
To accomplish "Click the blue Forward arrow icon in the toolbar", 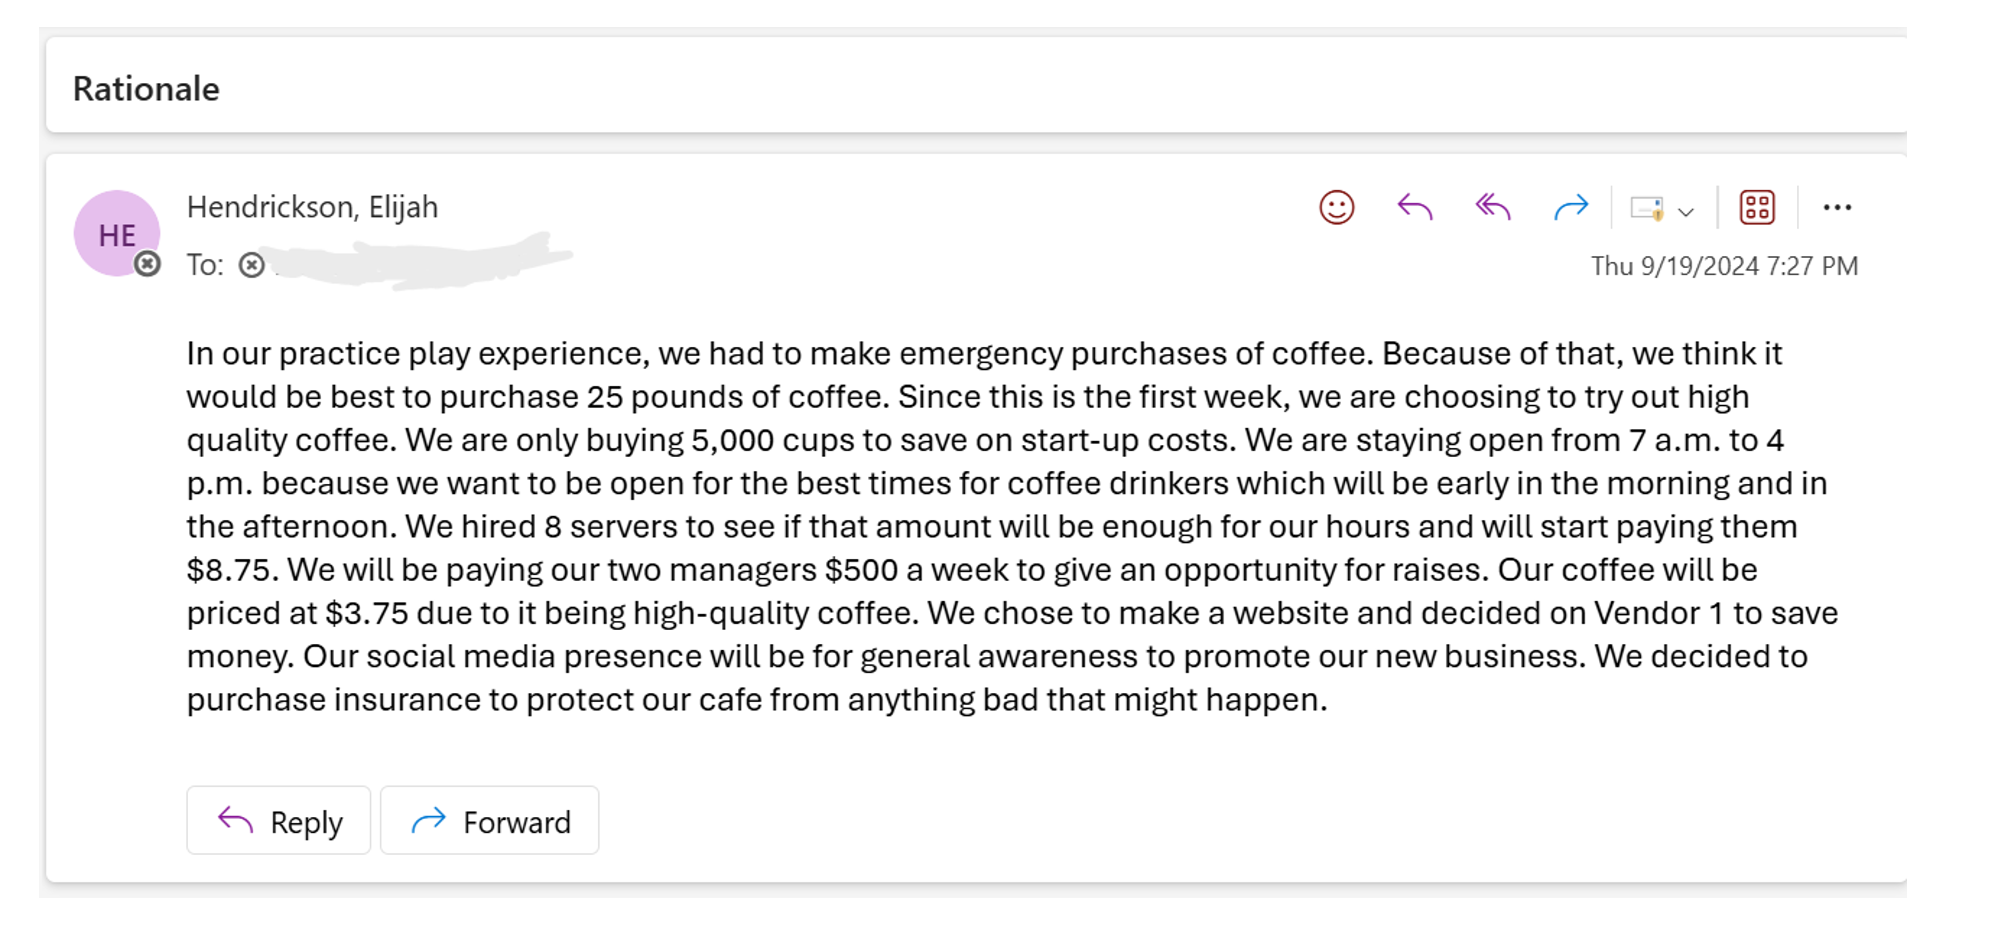I will [x=1571, y=208].
